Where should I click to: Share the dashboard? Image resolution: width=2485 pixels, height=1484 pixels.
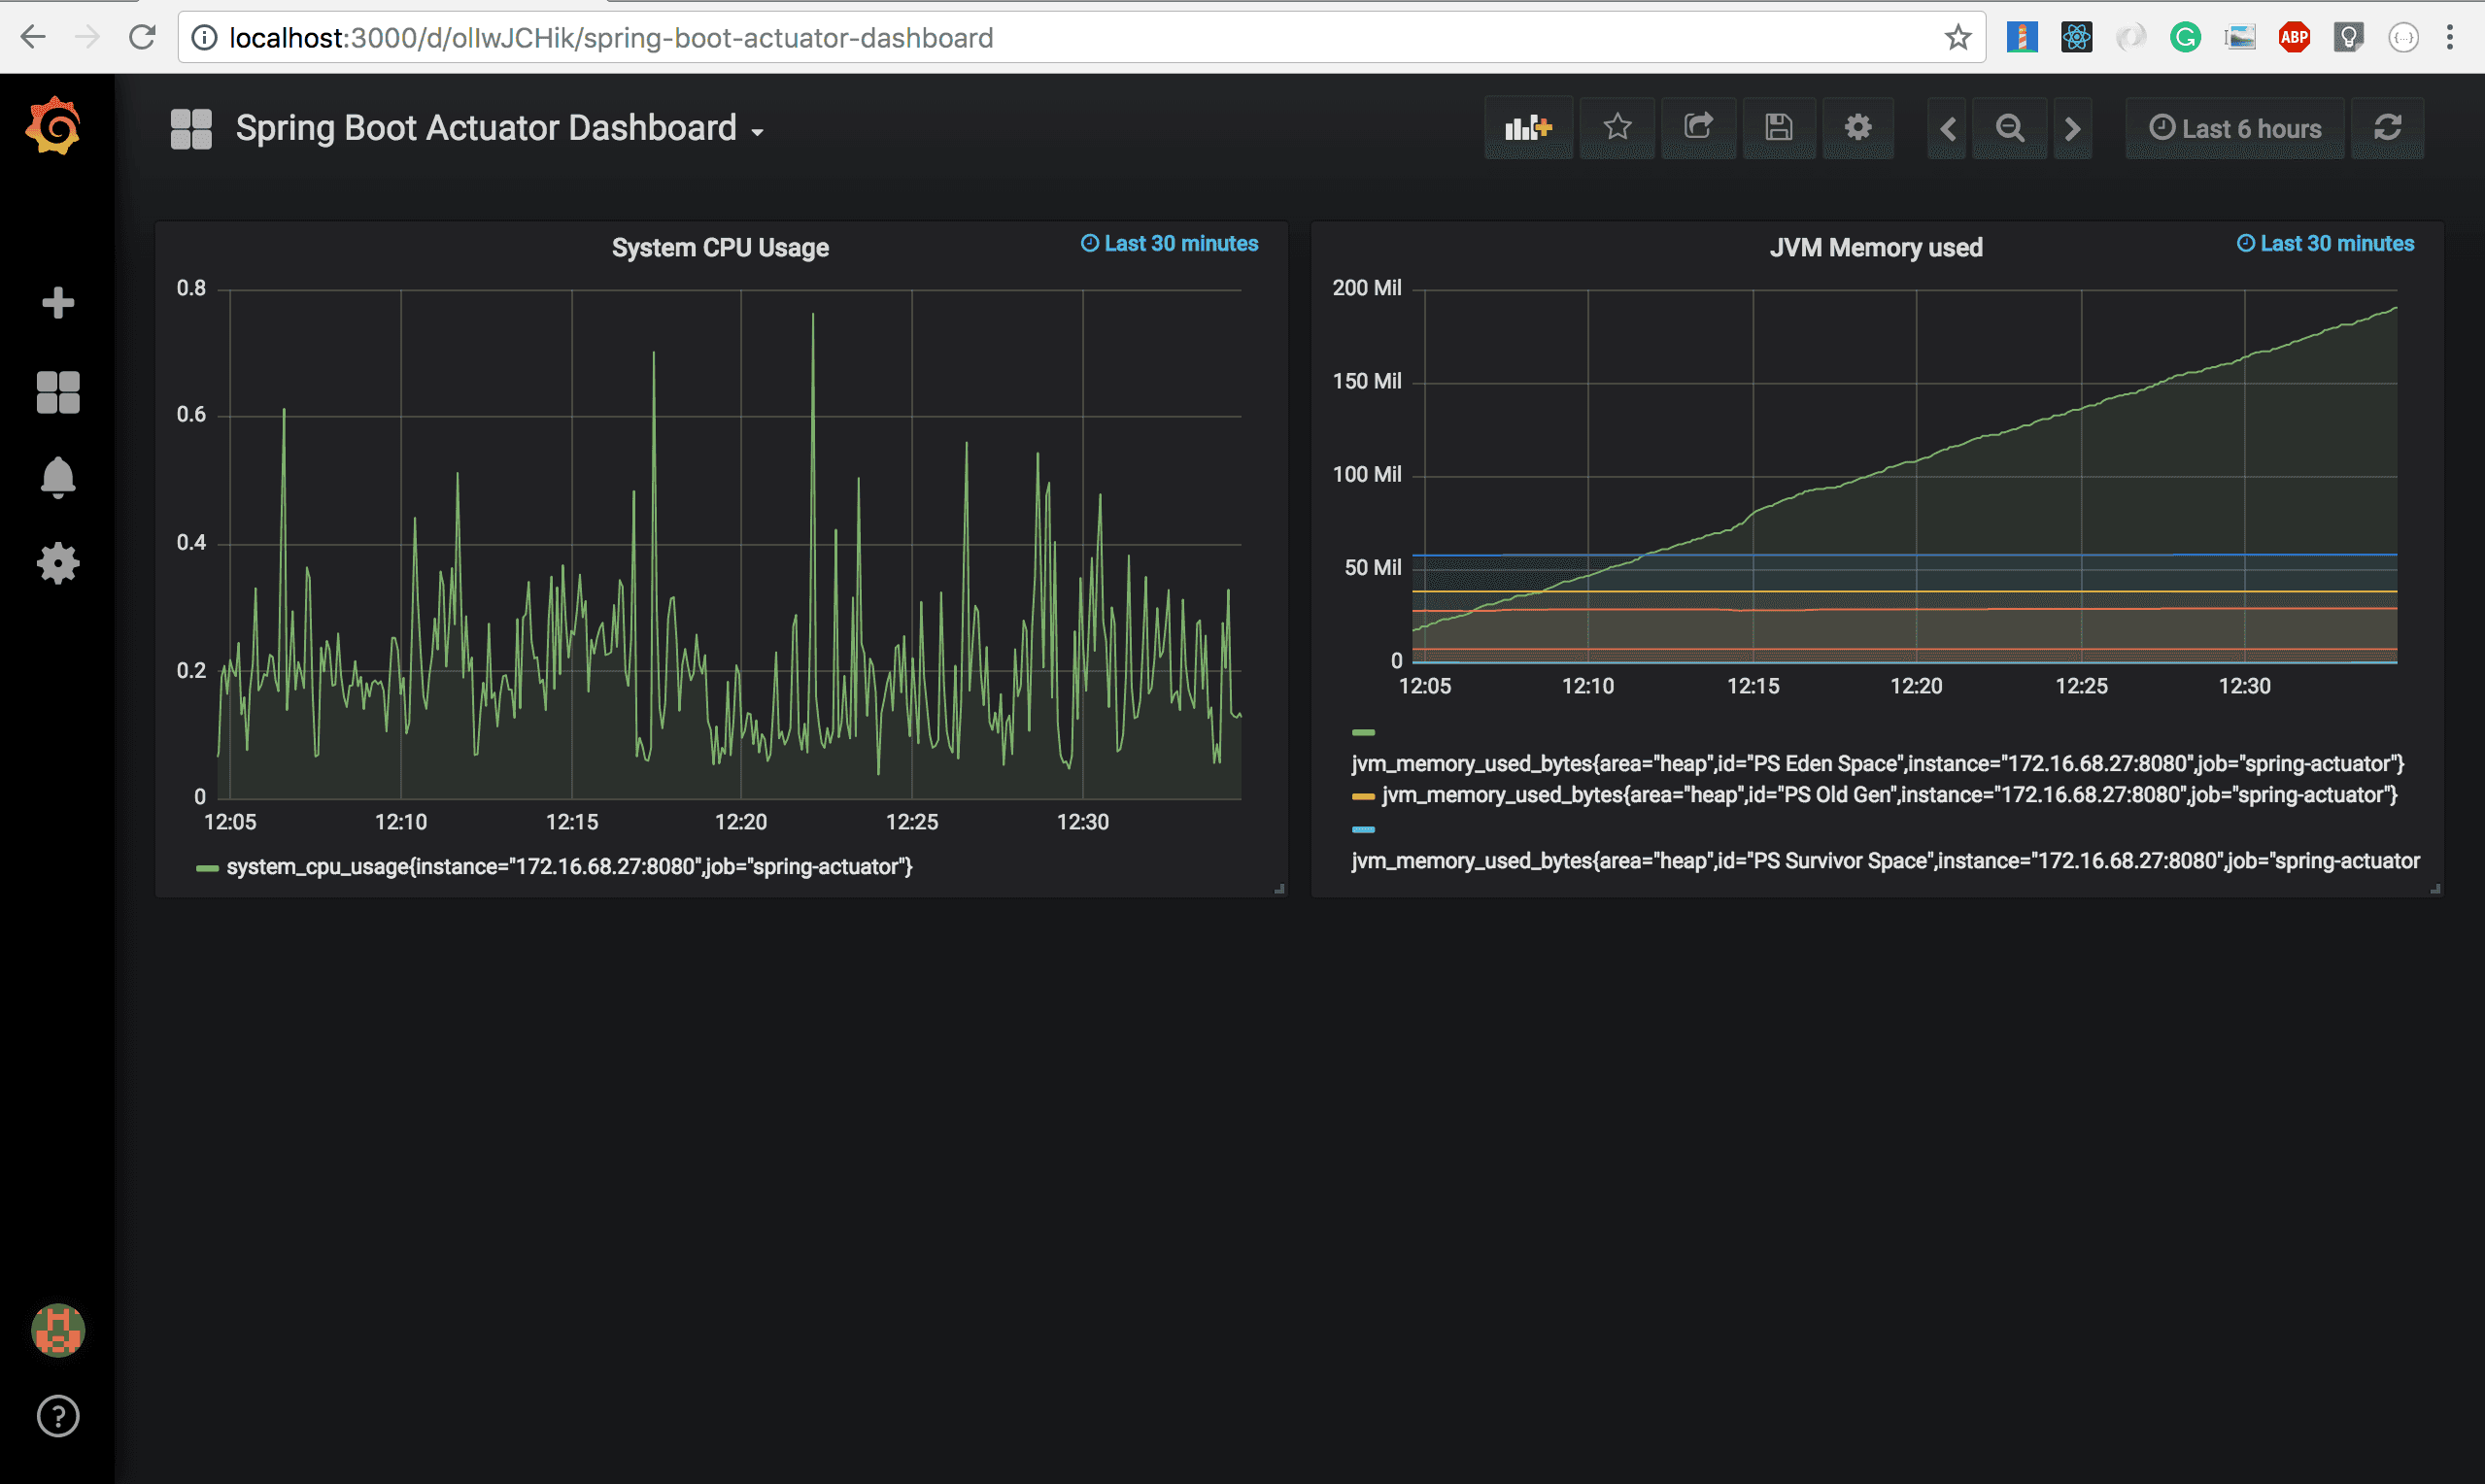pyautogui.click(x=1698, y=128)
